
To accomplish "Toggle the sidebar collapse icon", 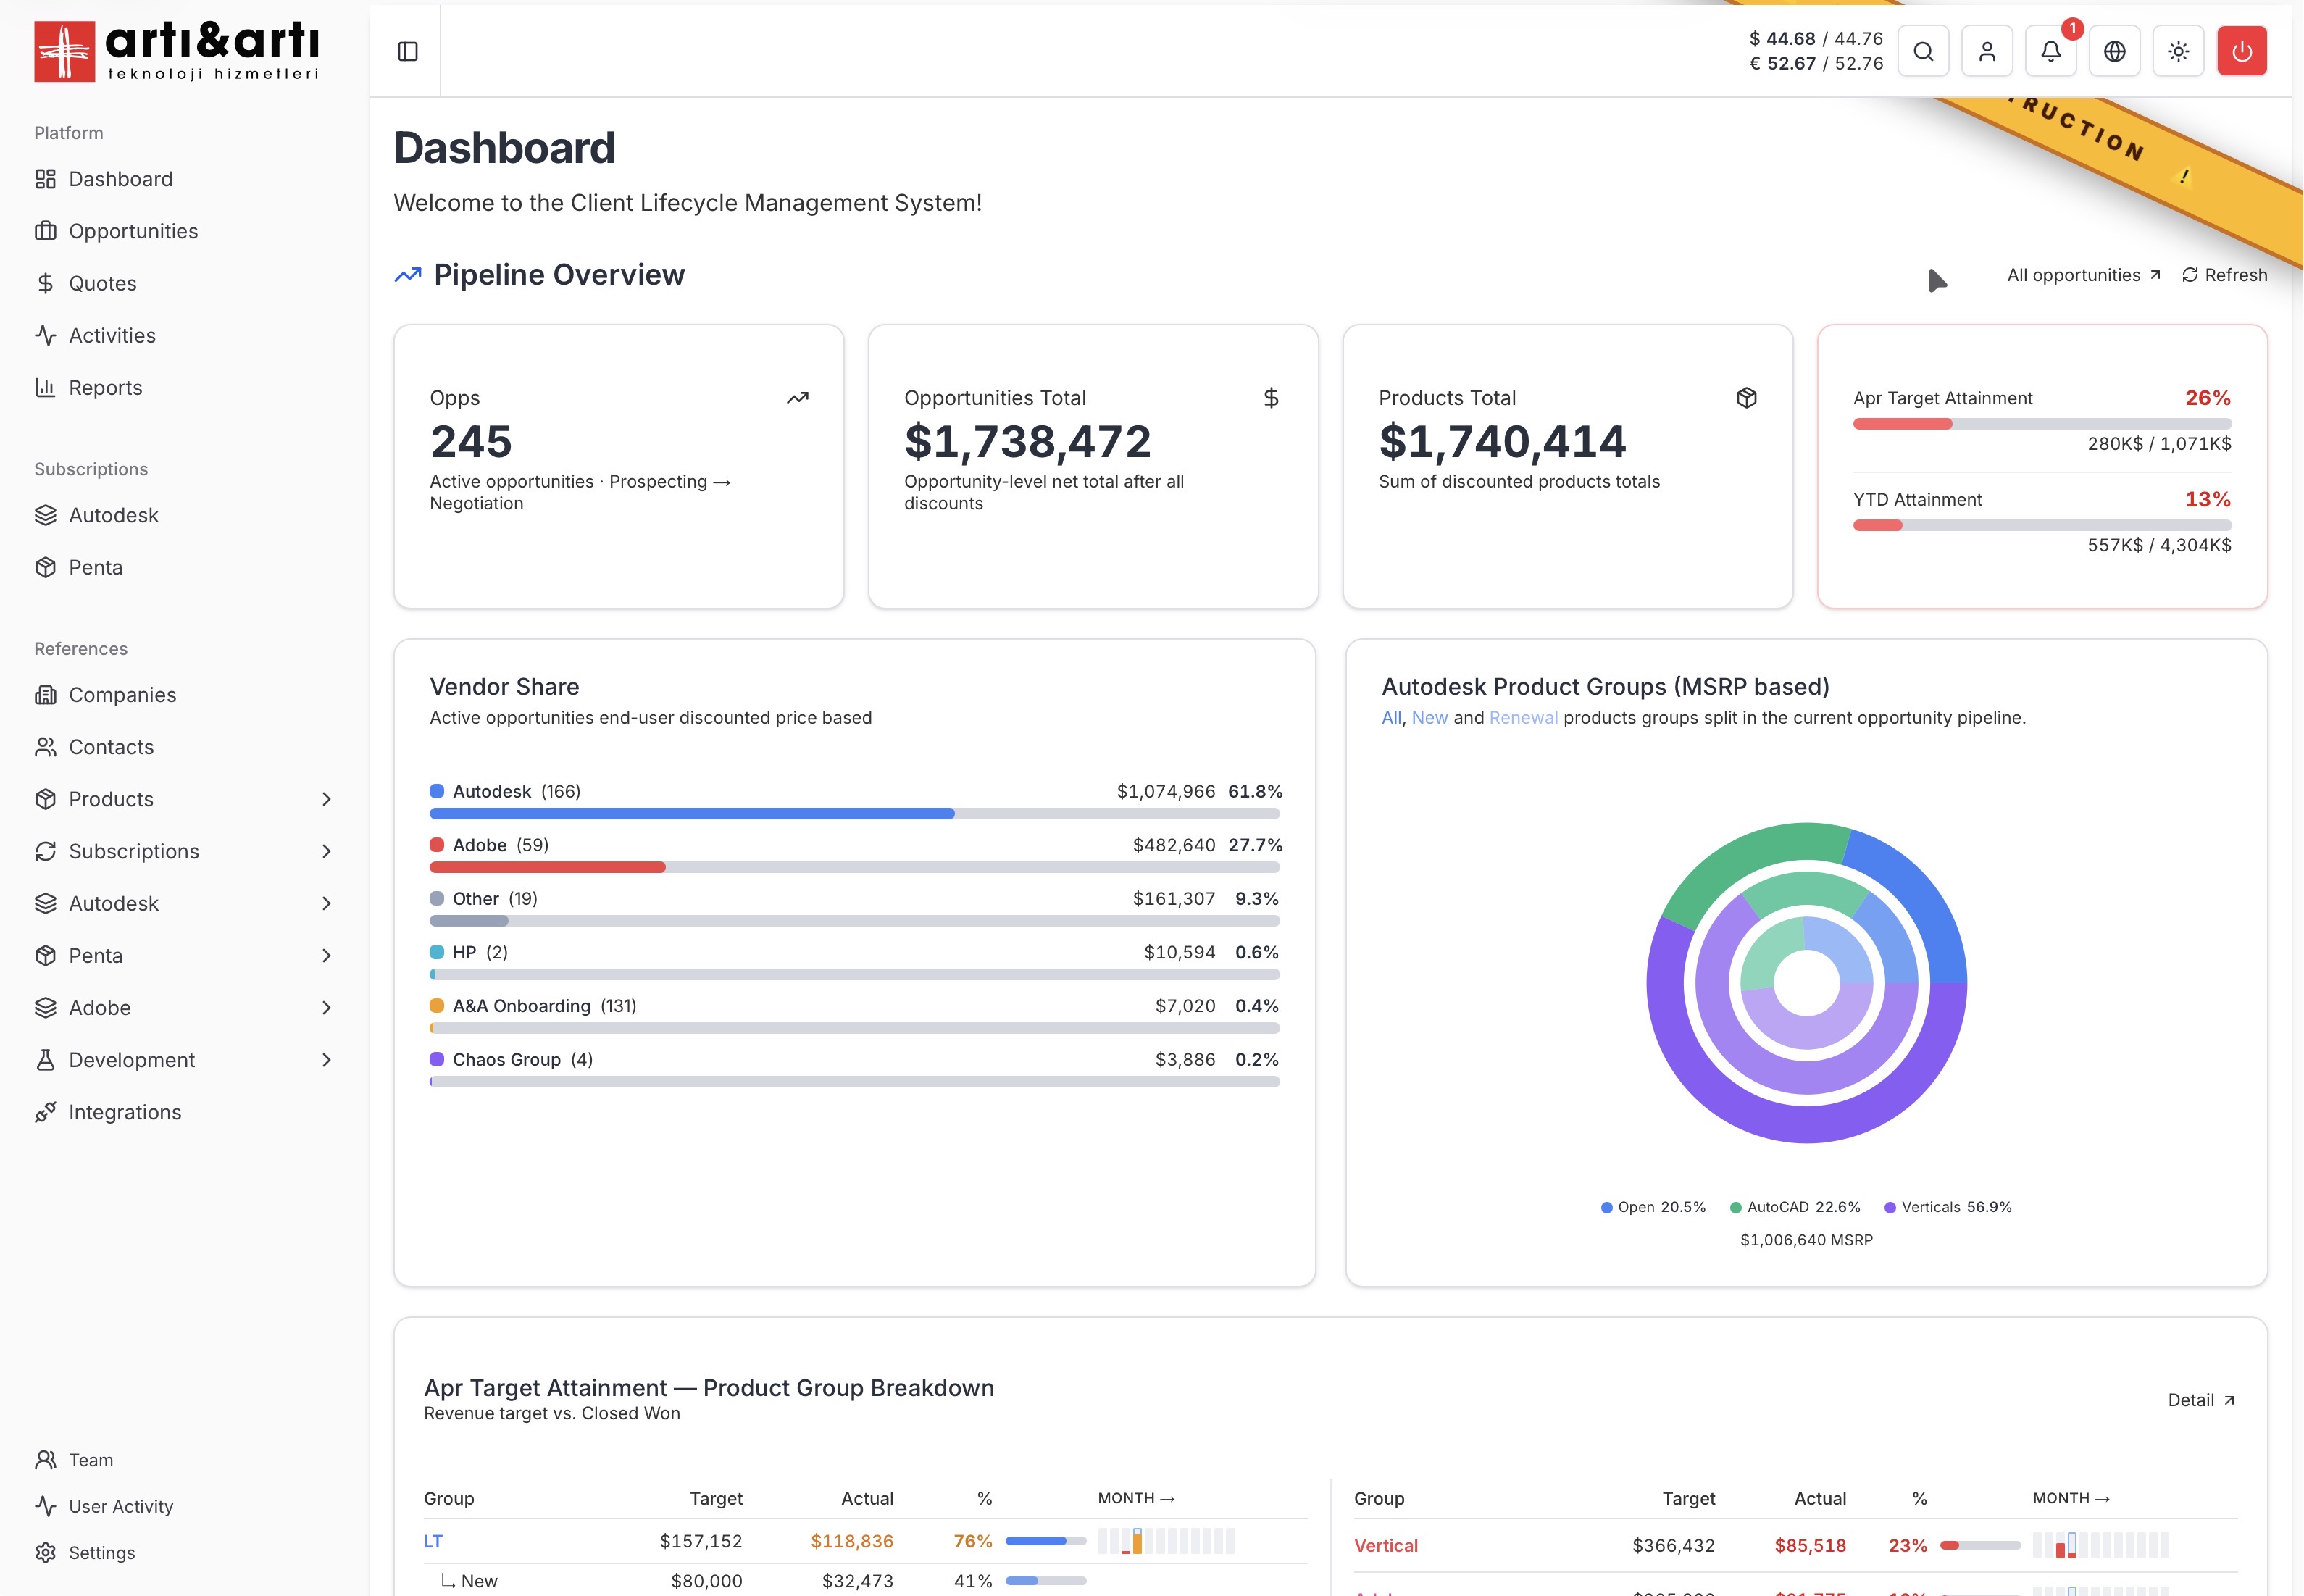I will tap(407, 51).
